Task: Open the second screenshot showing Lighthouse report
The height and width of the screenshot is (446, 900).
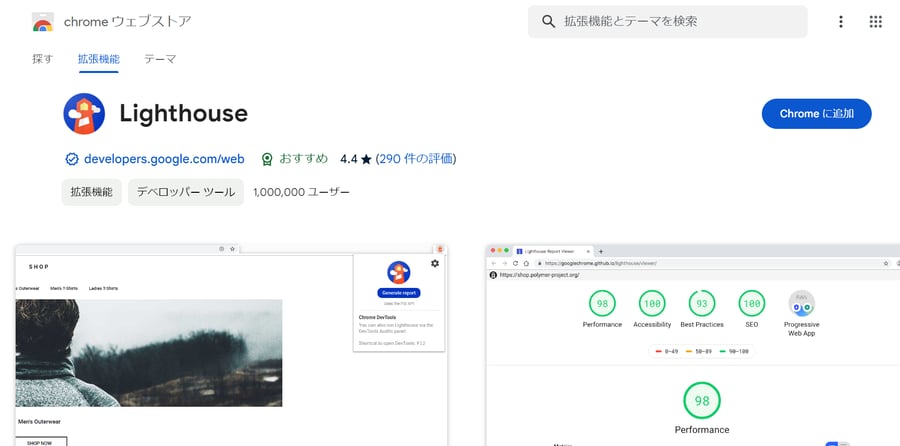Action: pos(693,345)
